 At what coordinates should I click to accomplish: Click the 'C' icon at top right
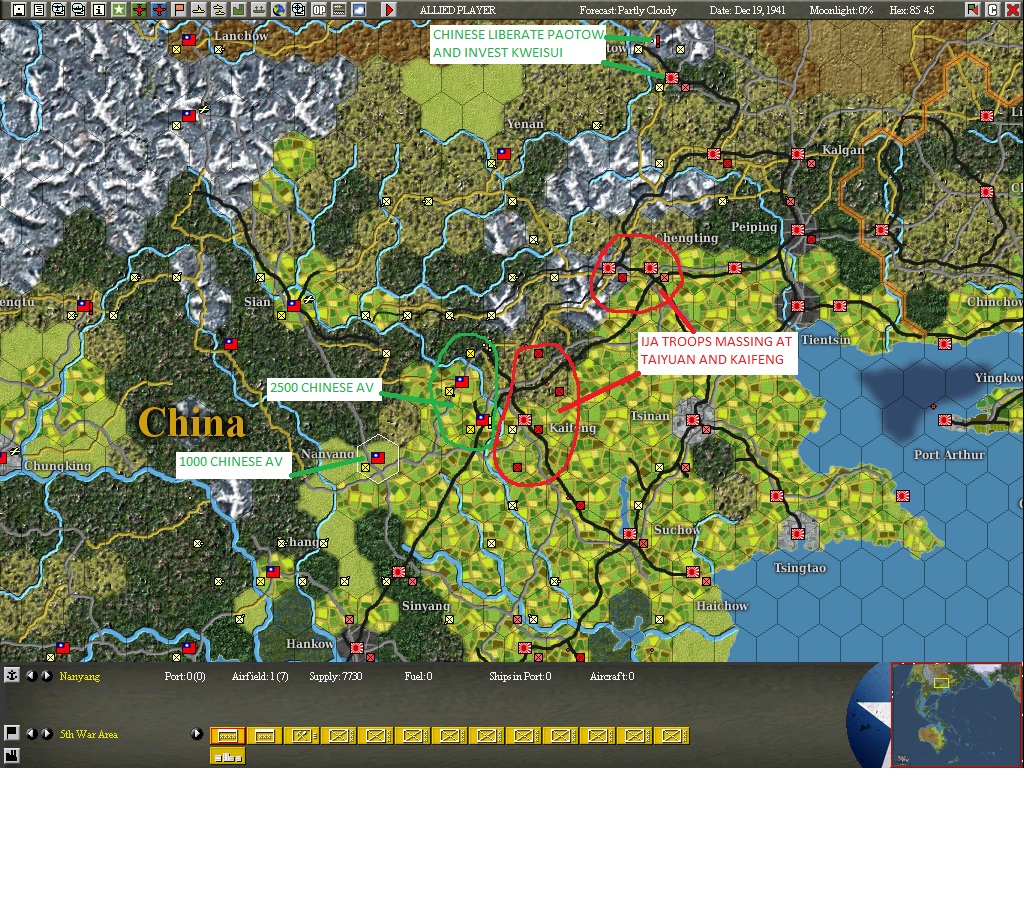[992, 9]
